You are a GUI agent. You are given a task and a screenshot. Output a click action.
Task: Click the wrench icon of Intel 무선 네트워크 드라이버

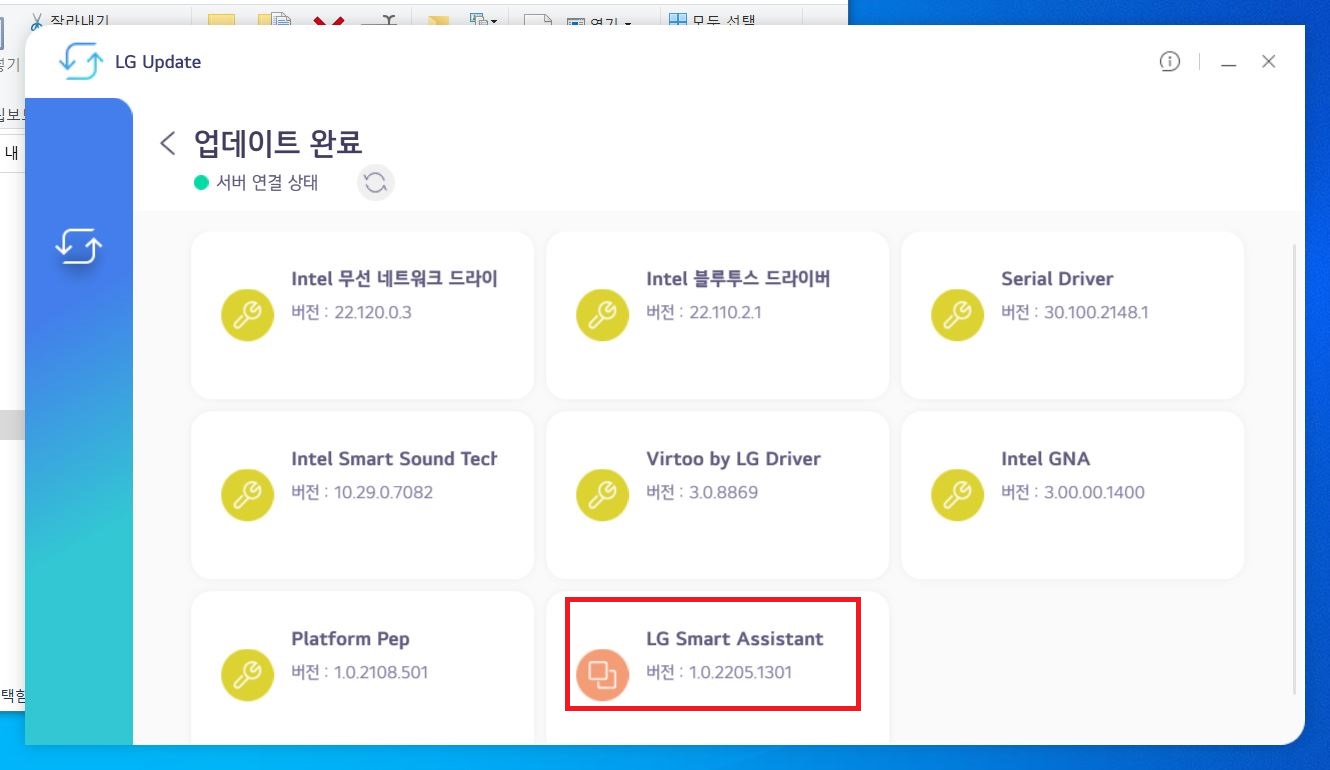pos(247,314)
